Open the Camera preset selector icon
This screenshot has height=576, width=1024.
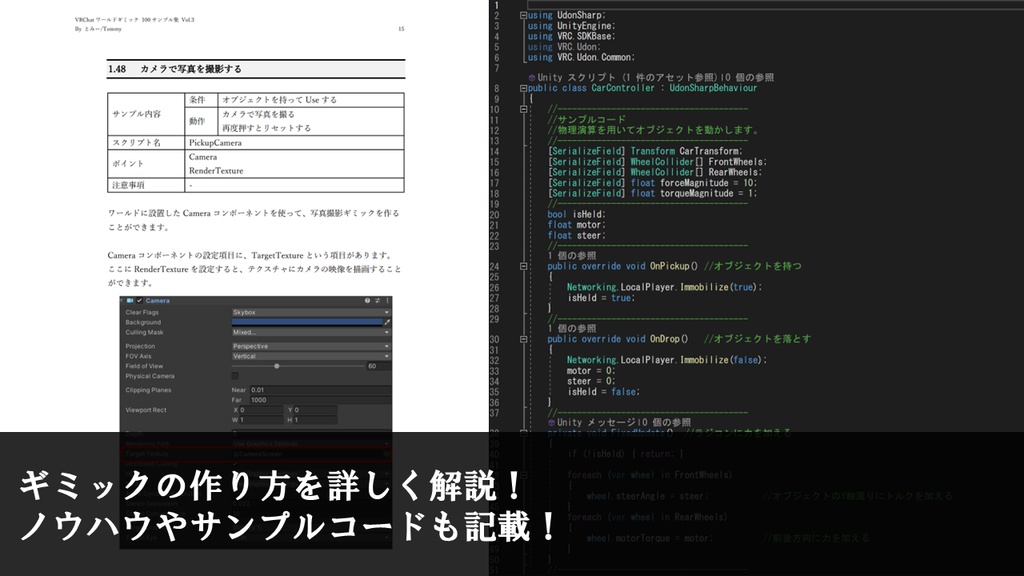click(x=378, y=300)
